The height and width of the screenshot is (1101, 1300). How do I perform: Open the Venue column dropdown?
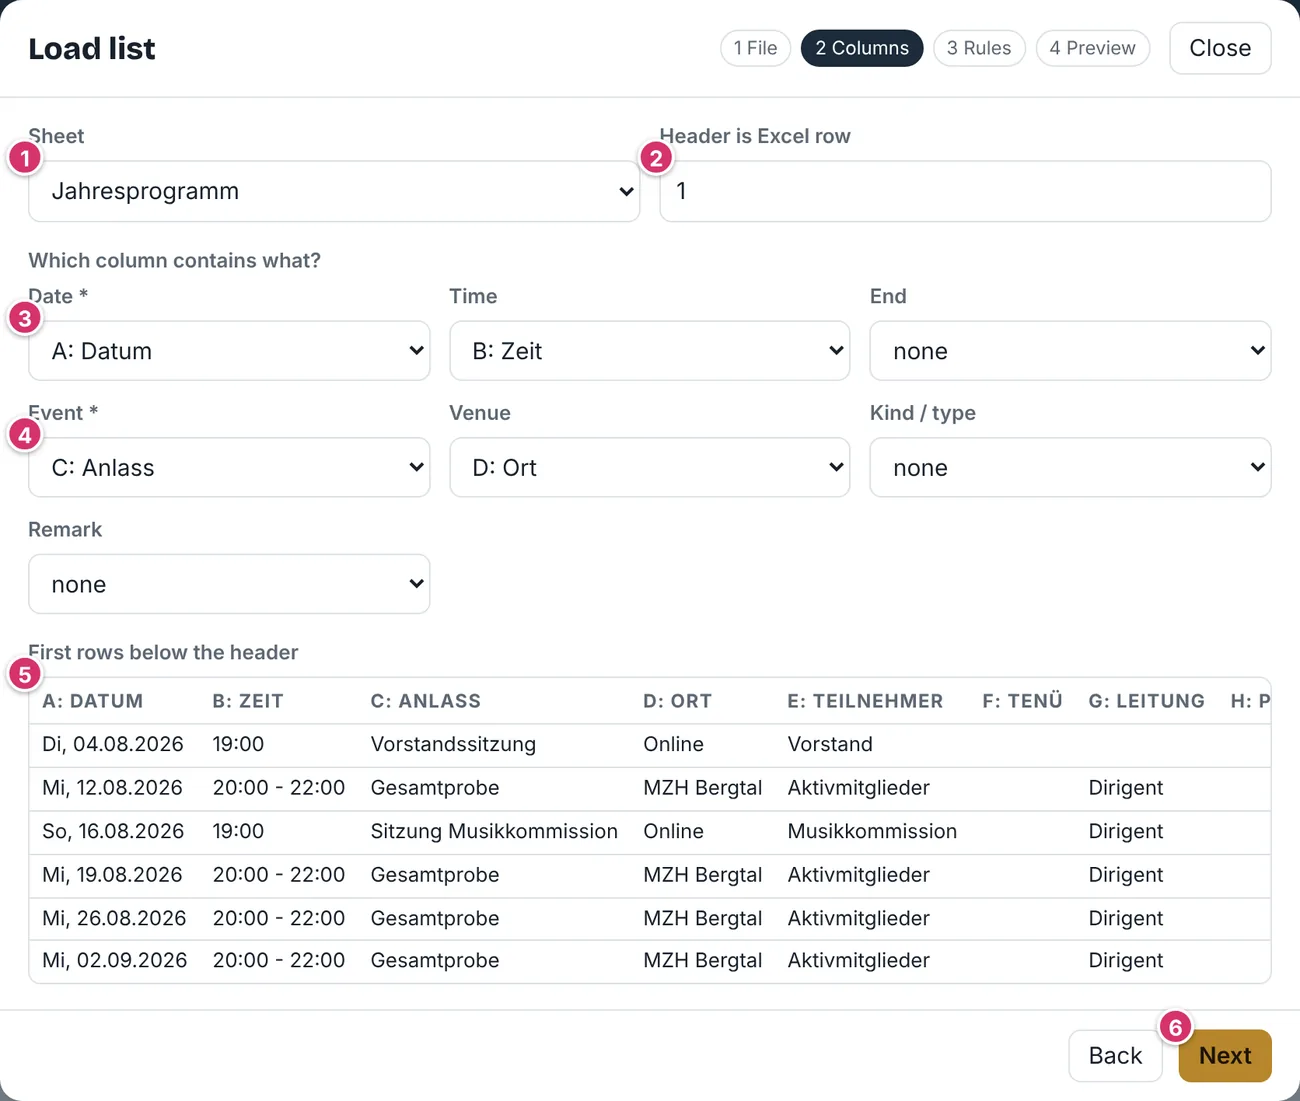[x=650, y=467]
